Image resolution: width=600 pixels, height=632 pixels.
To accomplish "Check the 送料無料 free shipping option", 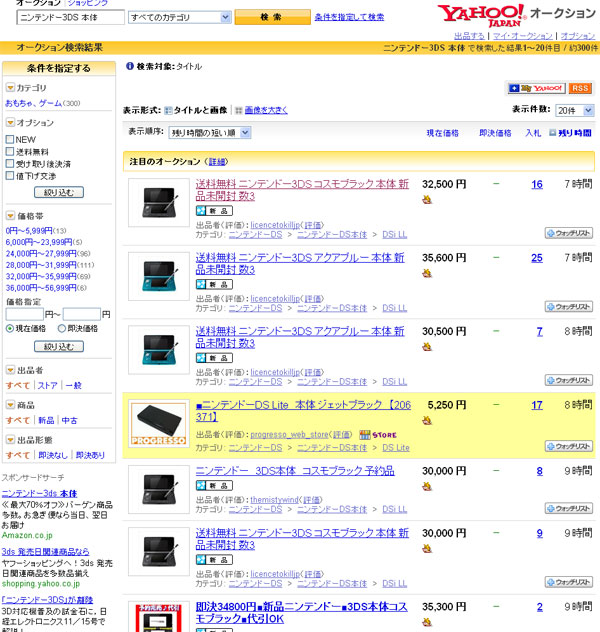I will (10, 152).
